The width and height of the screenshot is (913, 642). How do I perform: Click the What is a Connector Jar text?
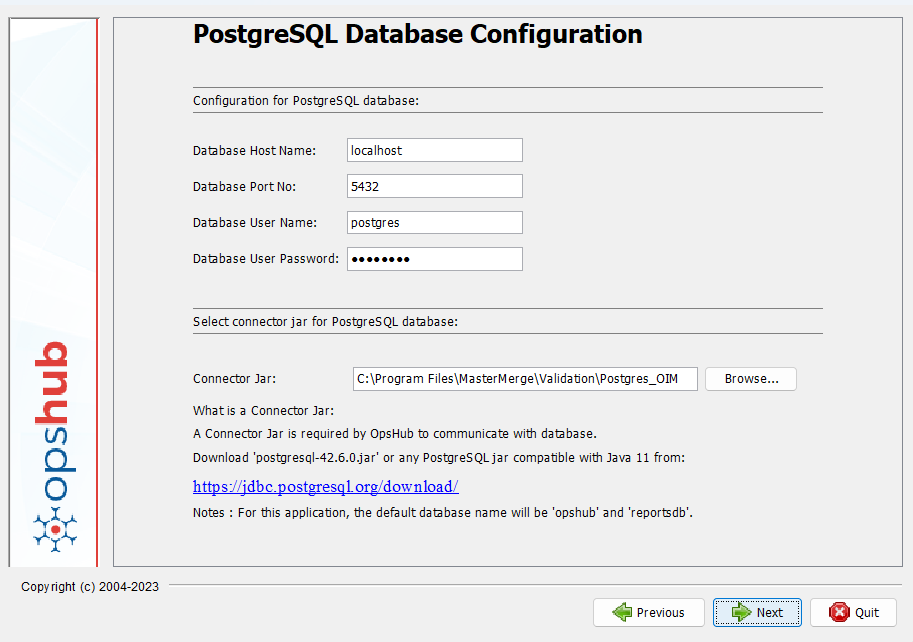point(263,410)
